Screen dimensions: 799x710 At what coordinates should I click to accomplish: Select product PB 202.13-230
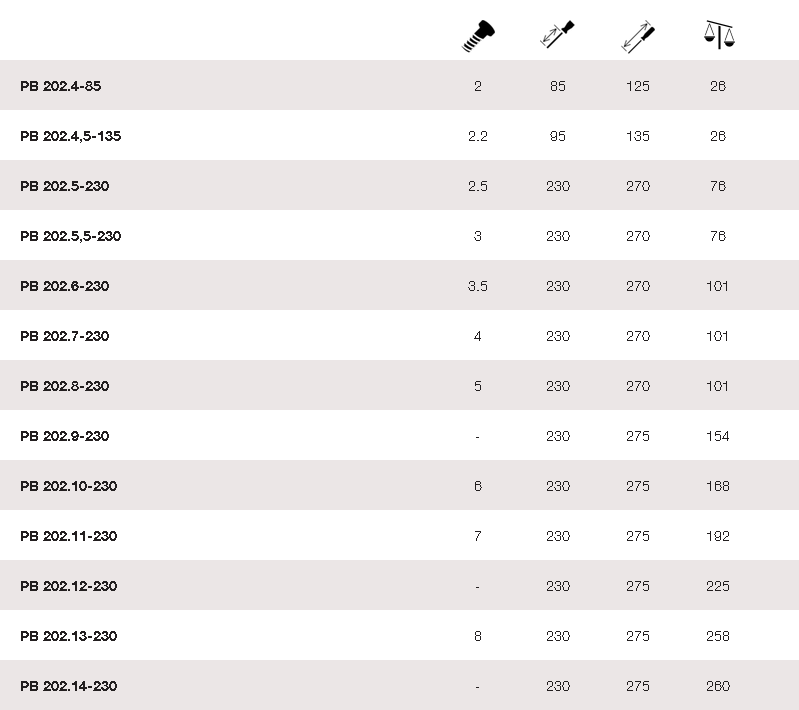[x=69, y=636]
